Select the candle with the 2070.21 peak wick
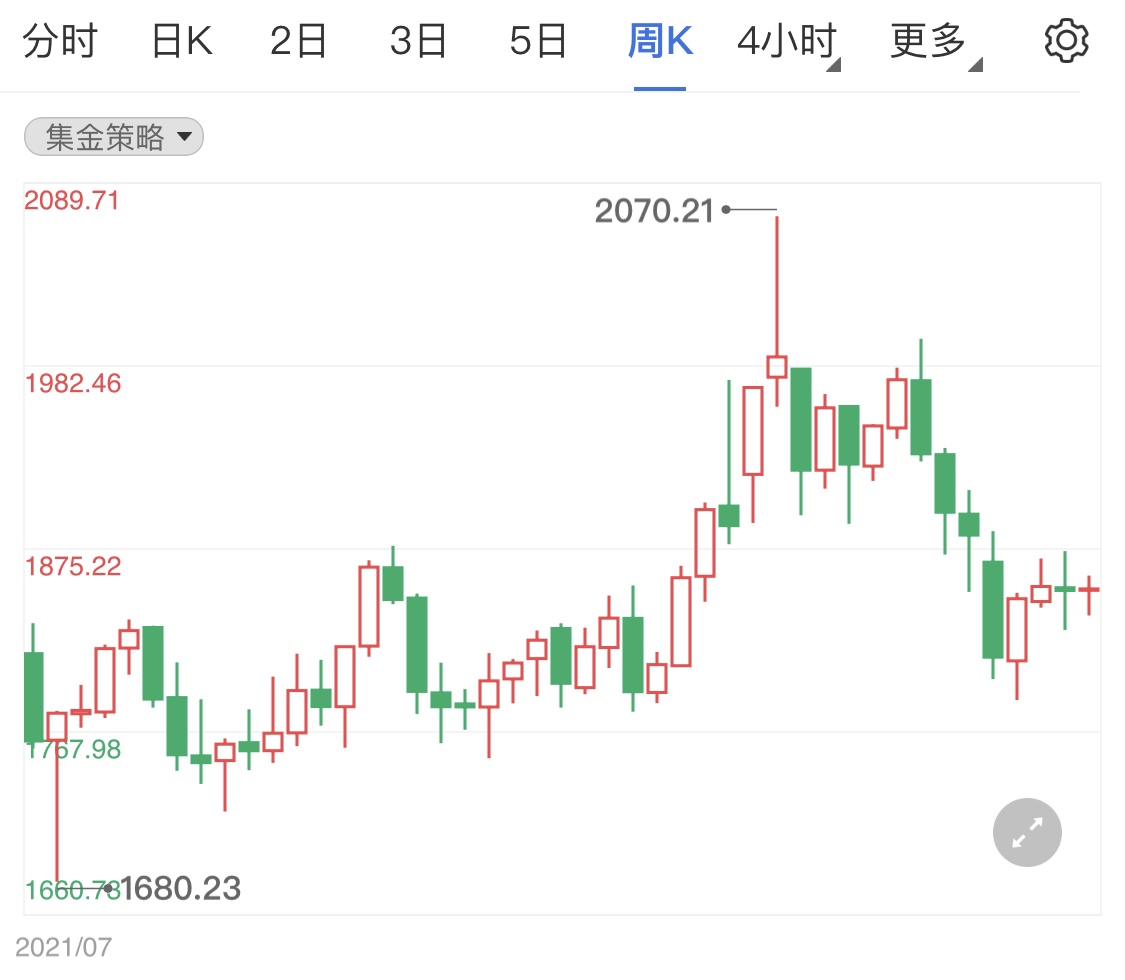The width and height of the screenshot is (1125, 980). [777, 311]
